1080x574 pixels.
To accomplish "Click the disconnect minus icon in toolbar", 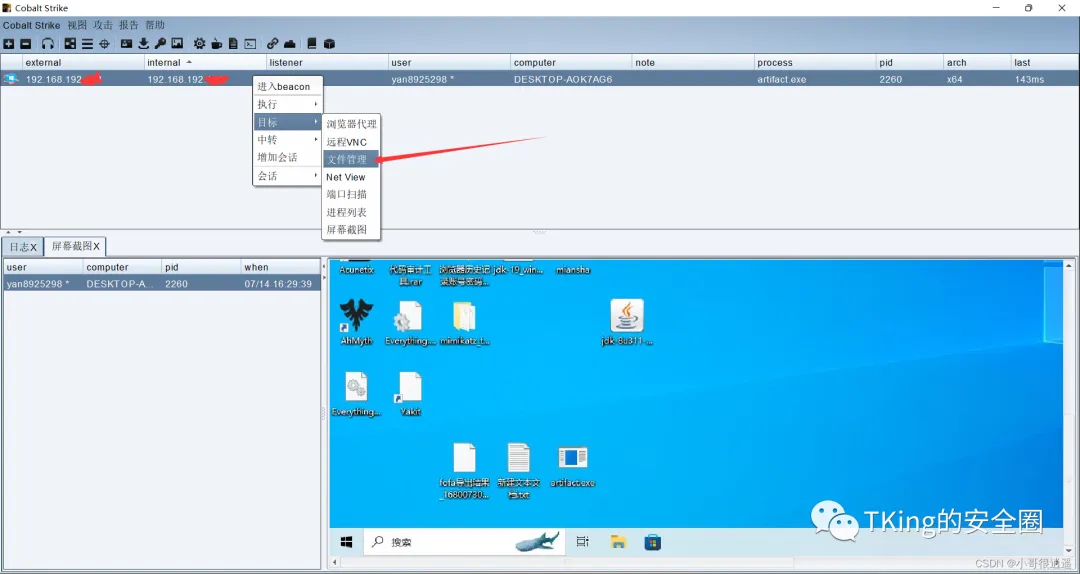I will (25, 43).
